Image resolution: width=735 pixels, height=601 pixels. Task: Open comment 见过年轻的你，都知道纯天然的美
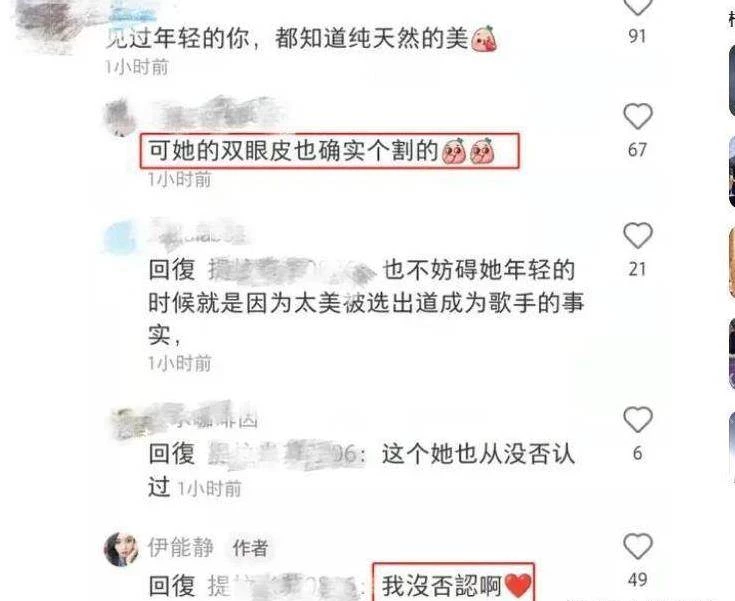(300, 38)
